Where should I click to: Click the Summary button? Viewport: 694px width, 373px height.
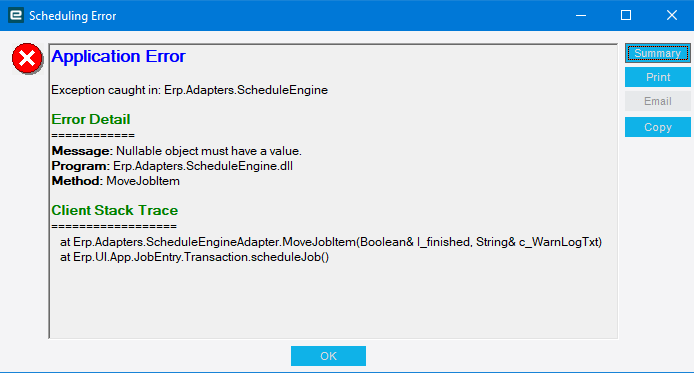point(658,54)
